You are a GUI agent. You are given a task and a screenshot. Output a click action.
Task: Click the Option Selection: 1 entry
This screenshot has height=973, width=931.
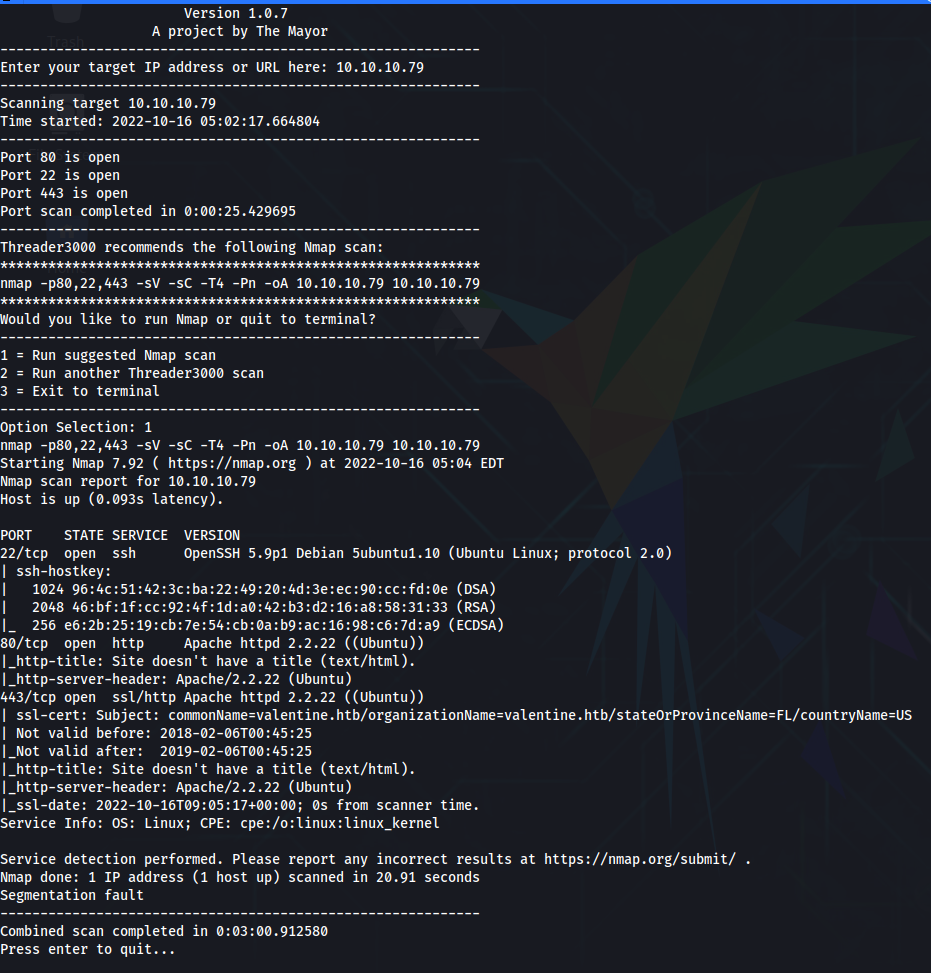(77, 427)
